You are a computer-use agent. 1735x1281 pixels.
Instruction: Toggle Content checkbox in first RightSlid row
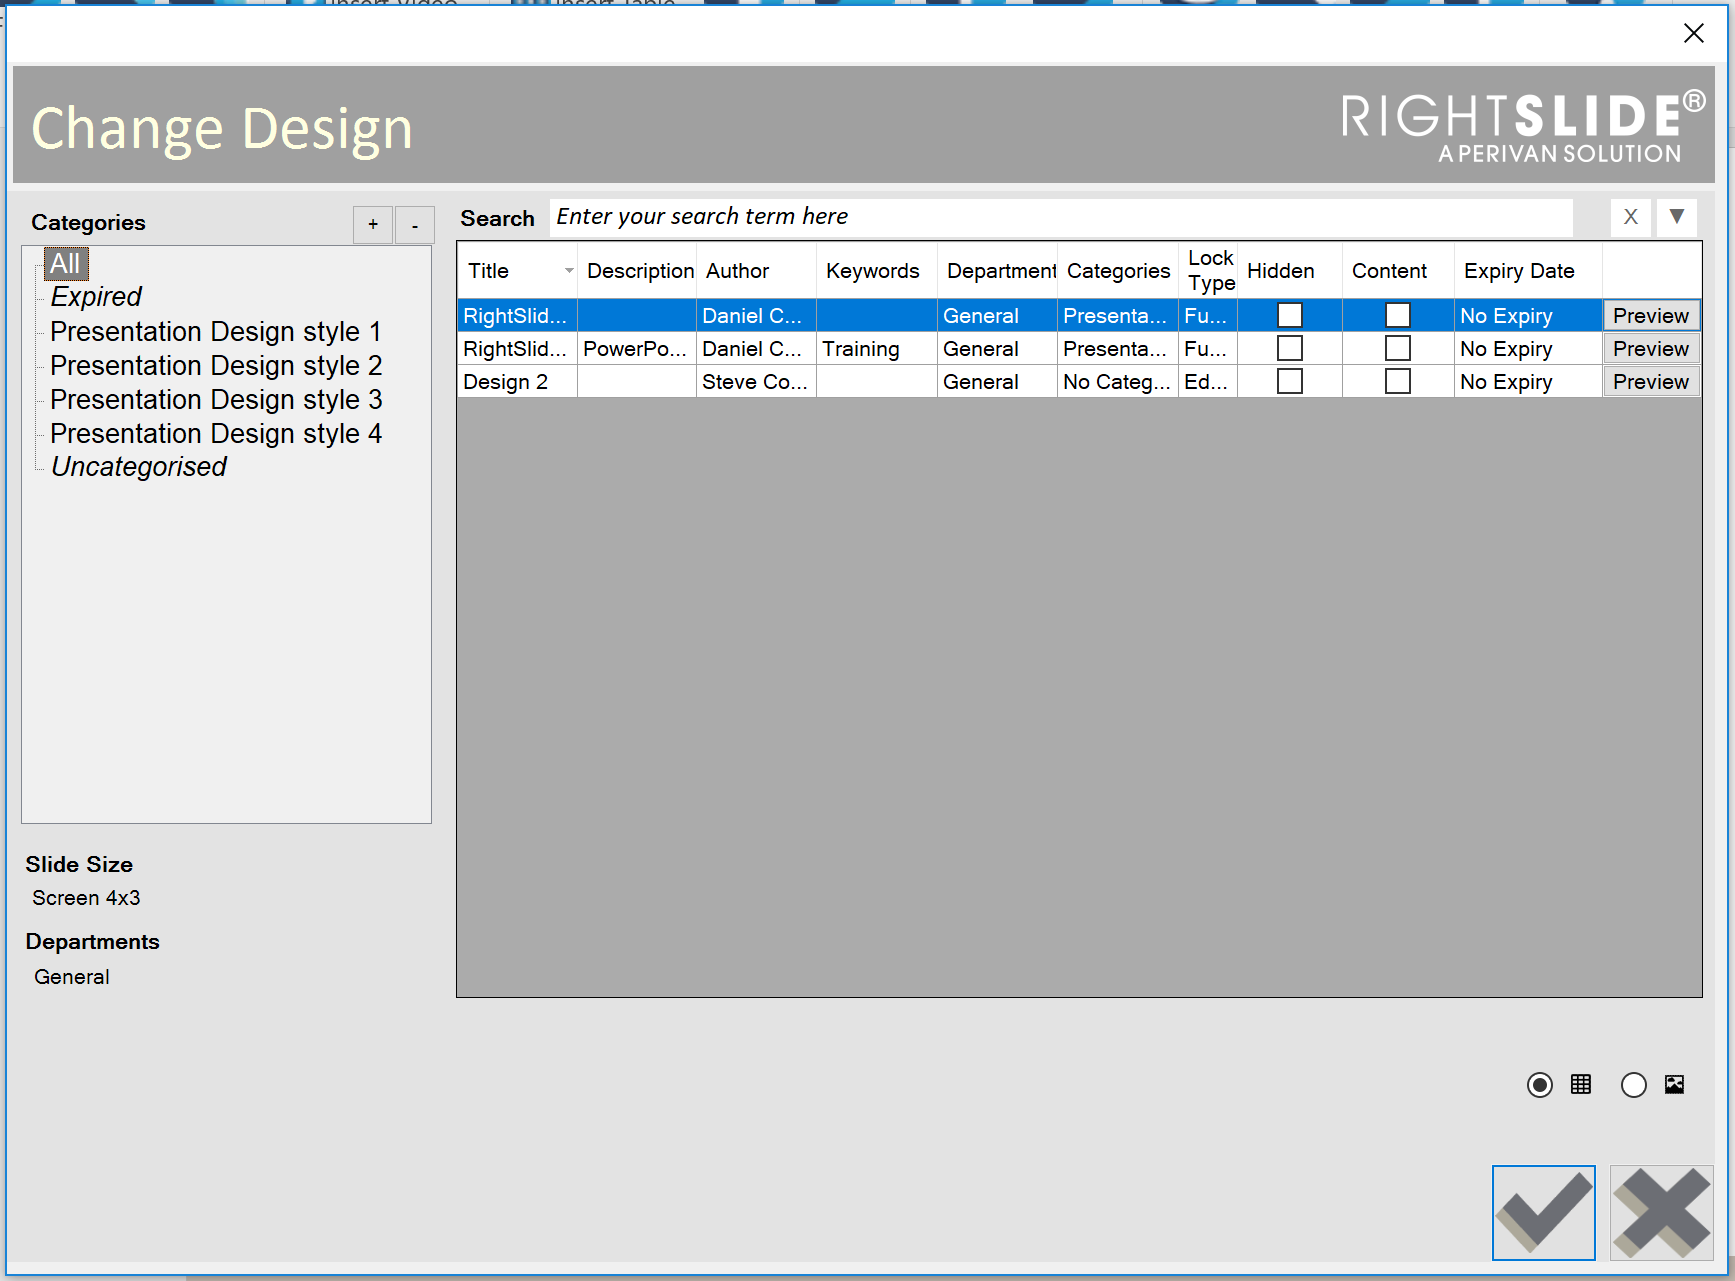pyautogui.click(x=1398, y=315)
